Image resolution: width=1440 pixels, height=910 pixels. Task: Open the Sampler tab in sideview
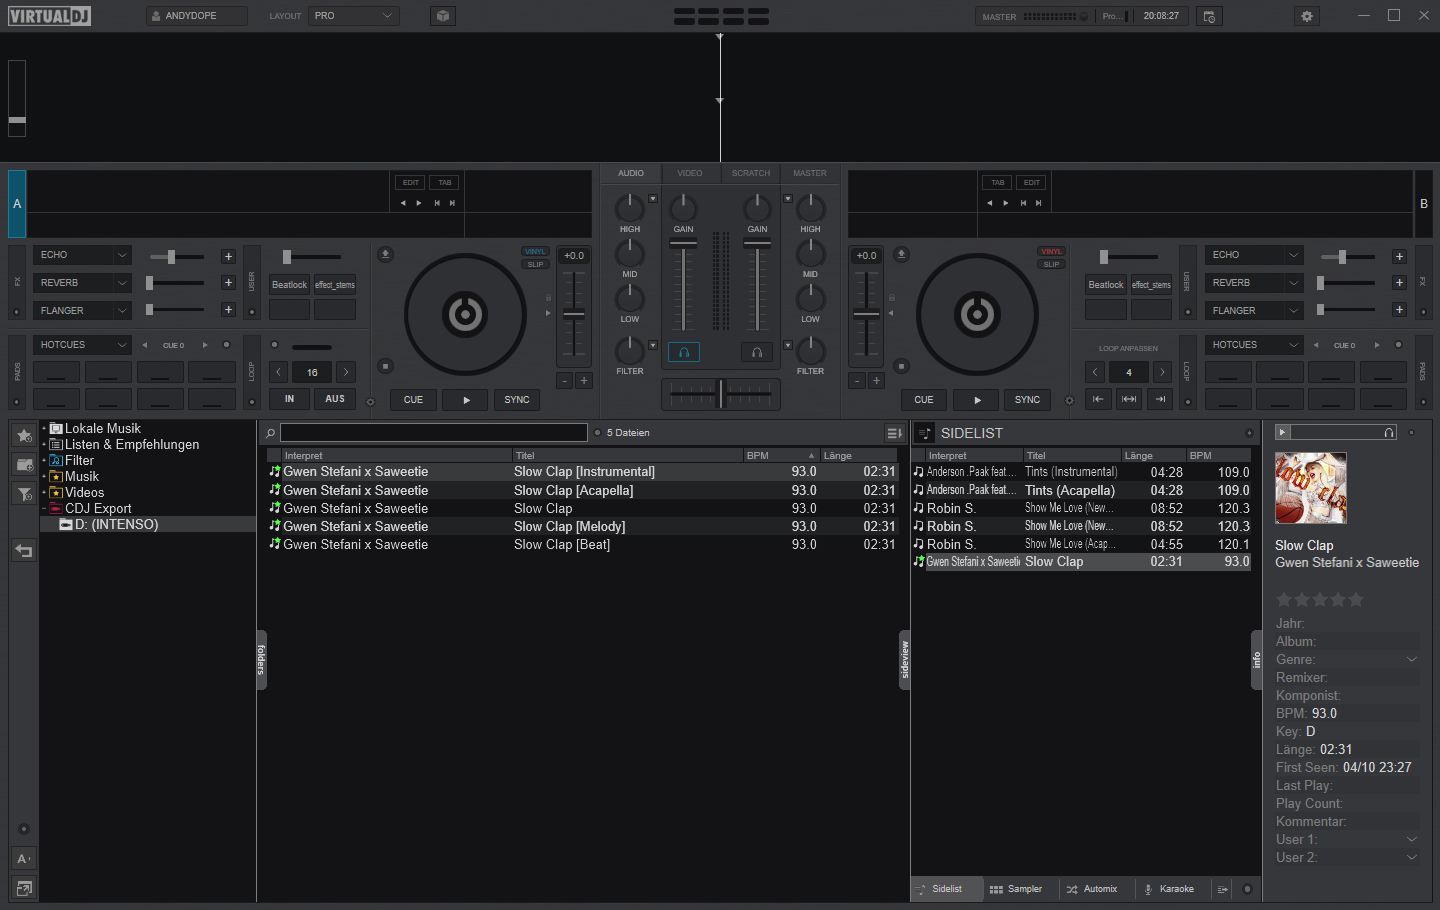coord(1016,889)
